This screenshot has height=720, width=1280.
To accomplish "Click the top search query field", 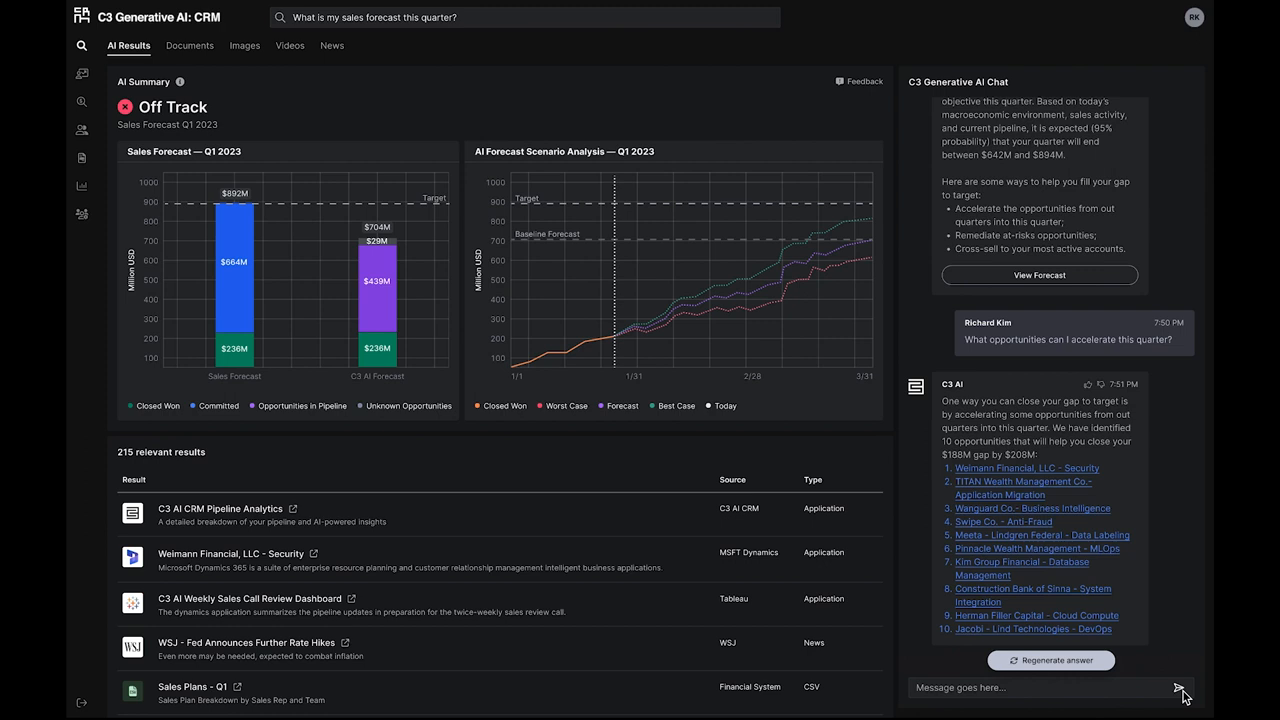I will click(525, 17).
